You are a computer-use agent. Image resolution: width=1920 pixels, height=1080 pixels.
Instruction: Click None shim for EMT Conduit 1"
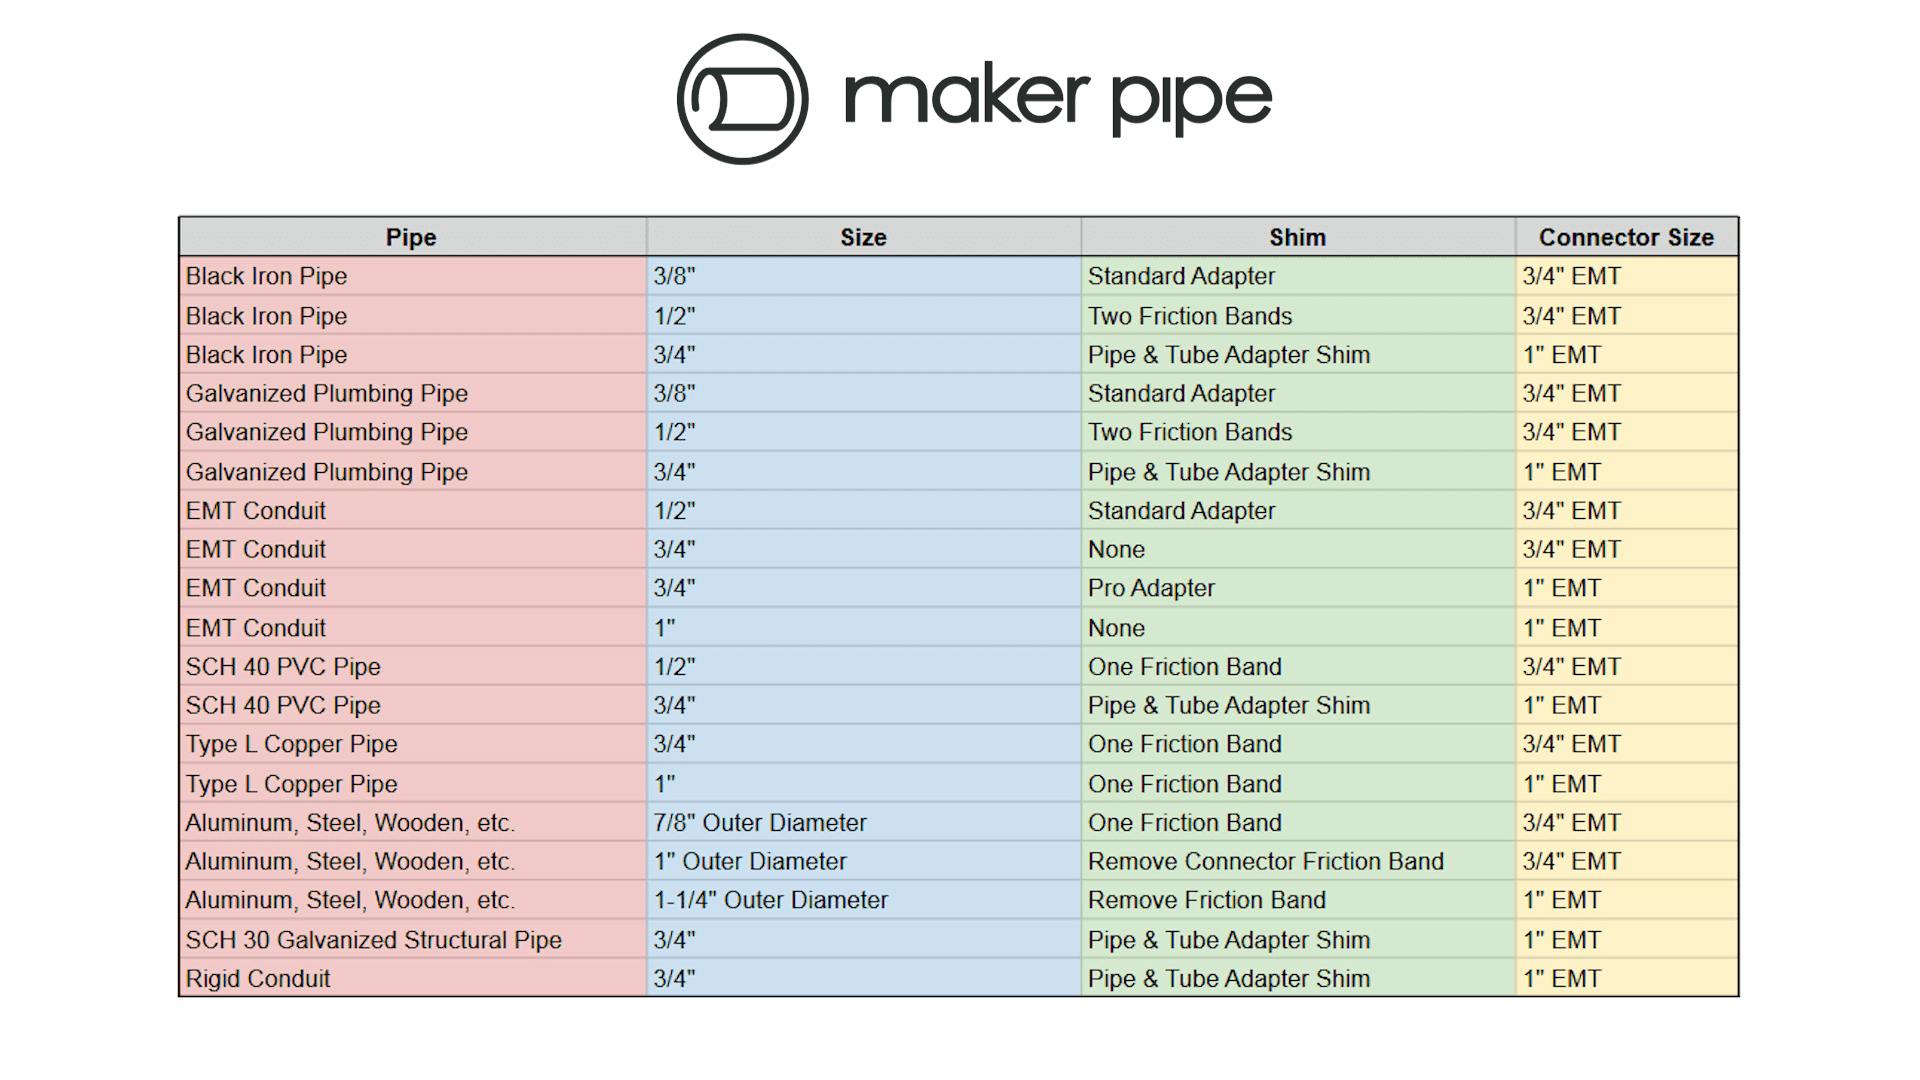1298,627
